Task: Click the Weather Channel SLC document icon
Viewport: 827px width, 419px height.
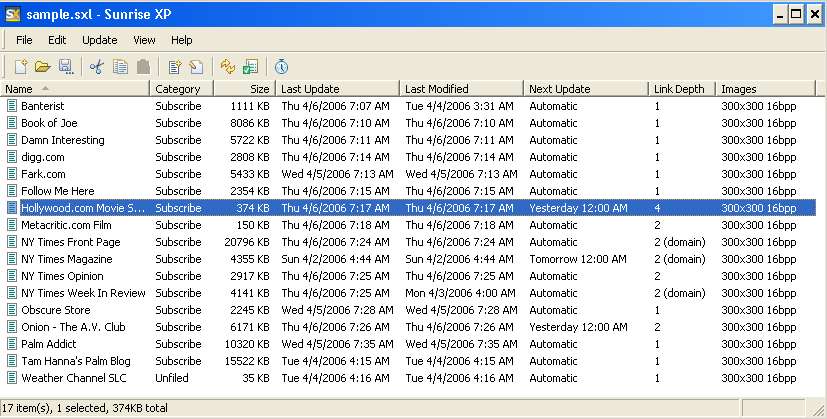Action: click(x=12, y=378)
